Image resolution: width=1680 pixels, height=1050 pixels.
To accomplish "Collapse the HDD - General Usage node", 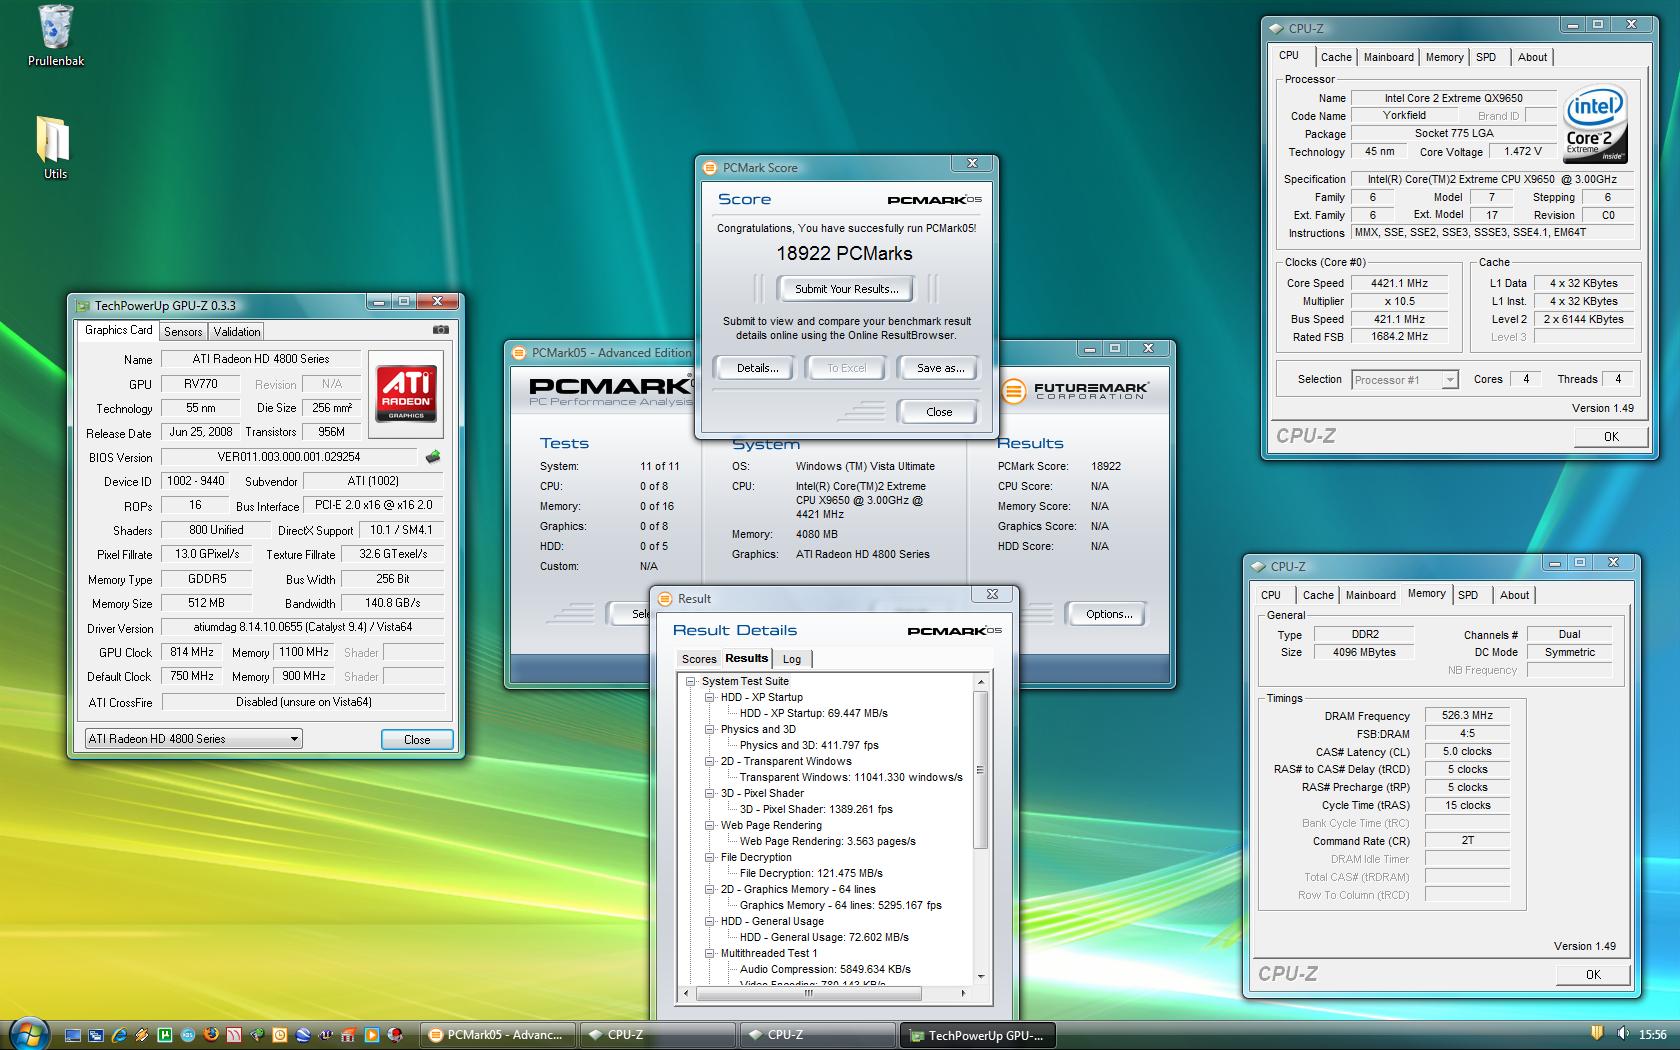I will (x=710, y=921).
